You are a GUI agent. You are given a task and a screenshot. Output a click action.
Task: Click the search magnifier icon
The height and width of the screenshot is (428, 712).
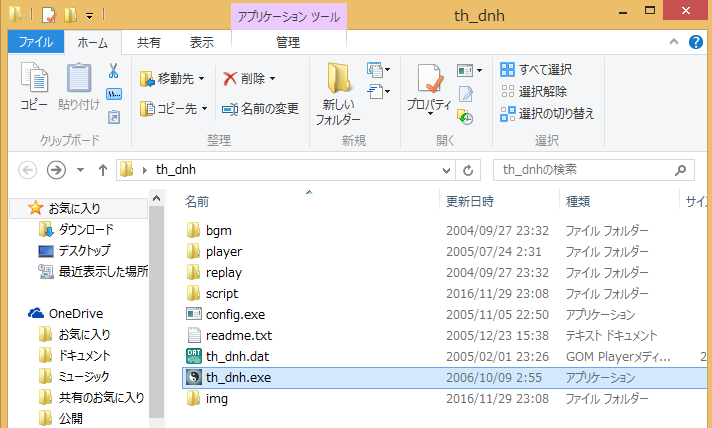(x=680, y=170)
